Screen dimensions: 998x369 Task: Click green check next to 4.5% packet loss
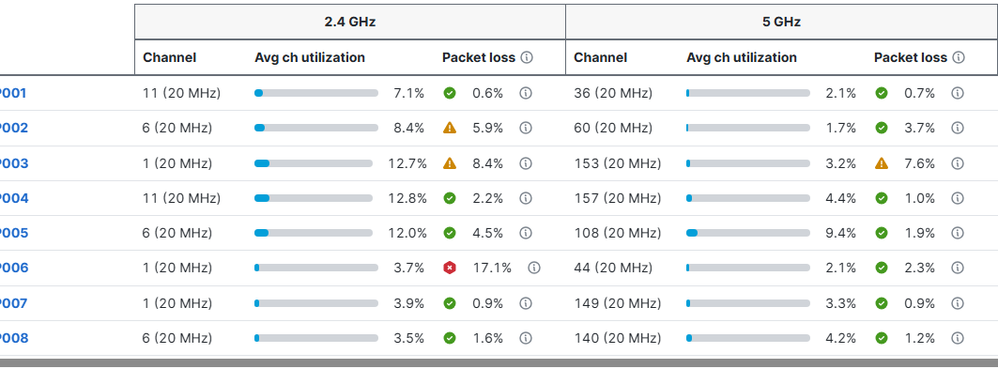(449, 233)
